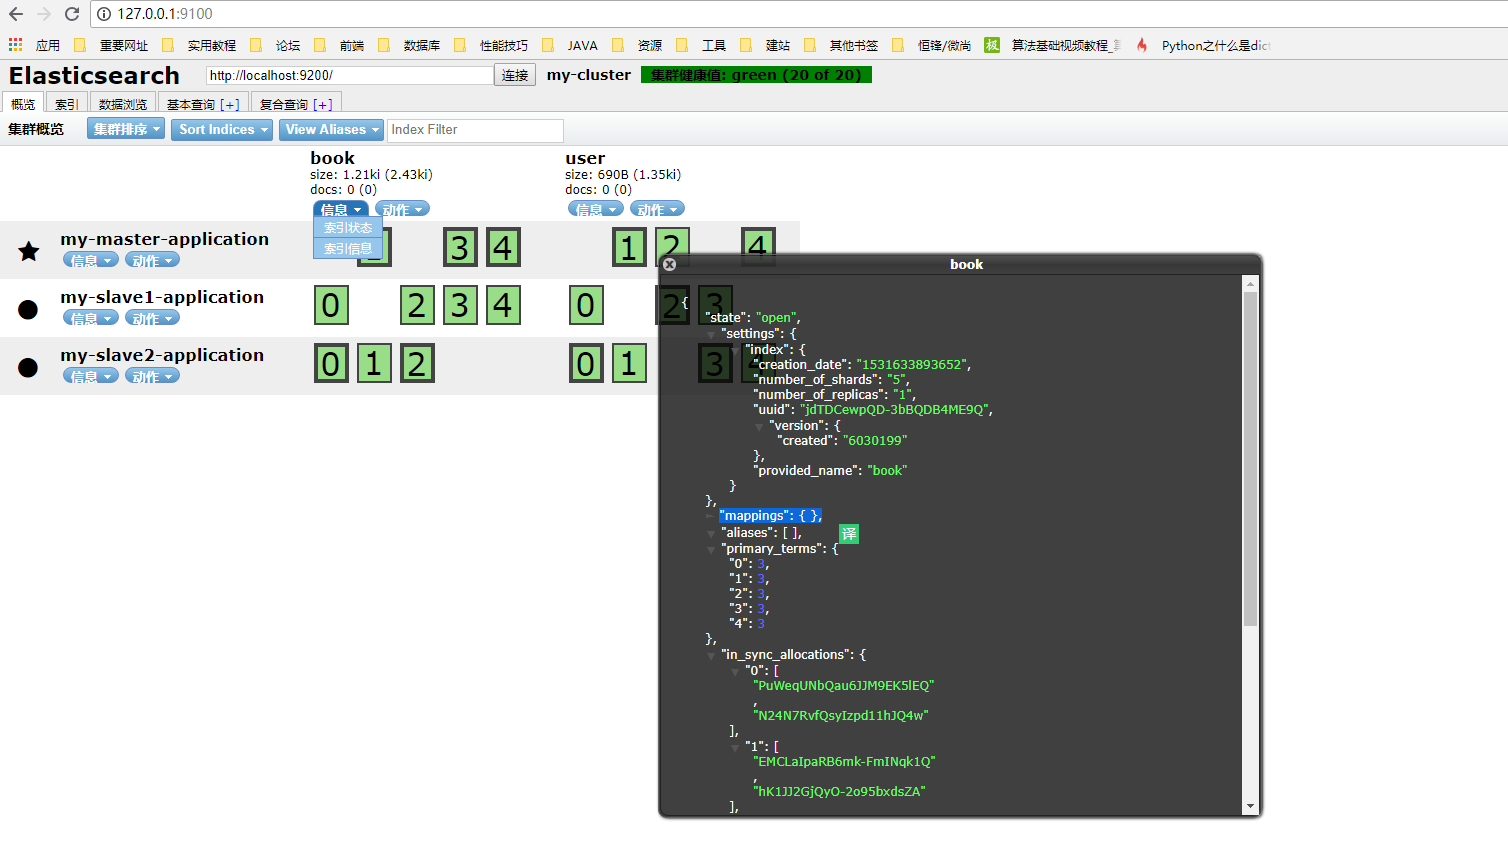Click the site information icon in address bar
This screenshot has height=863, width=1508.
coord(103,14)
